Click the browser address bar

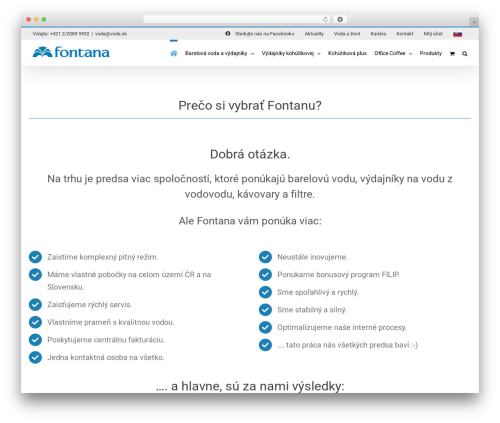point(236,19)
